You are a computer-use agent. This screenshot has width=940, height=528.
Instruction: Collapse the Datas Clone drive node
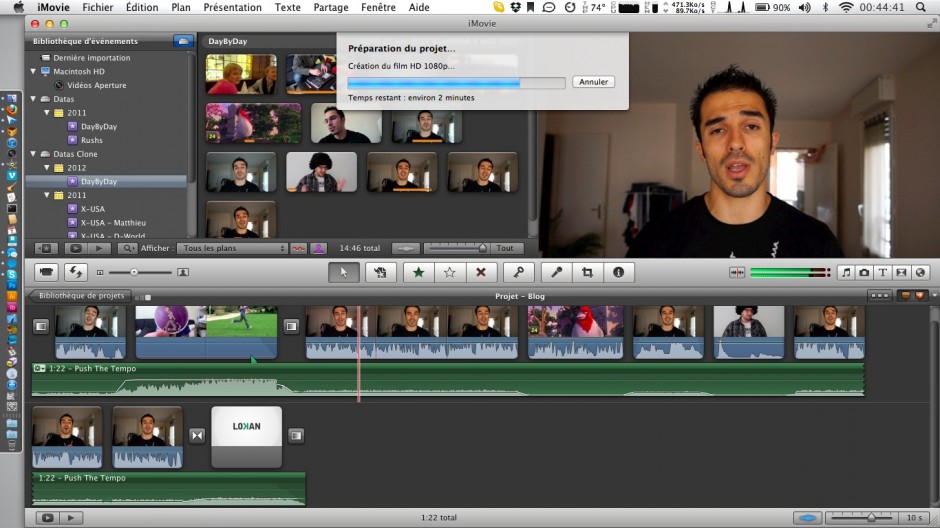pyautogui.click(x=34, y=154)
